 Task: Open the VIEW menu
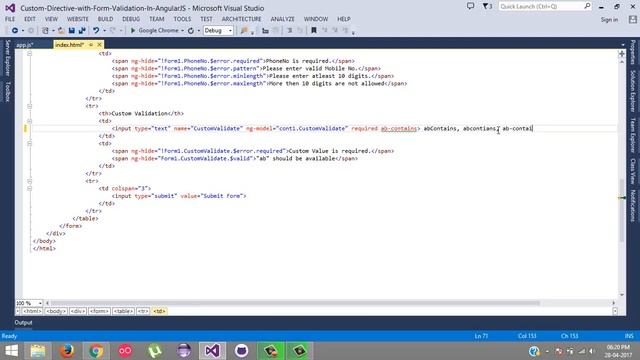[x=51, y=19]
